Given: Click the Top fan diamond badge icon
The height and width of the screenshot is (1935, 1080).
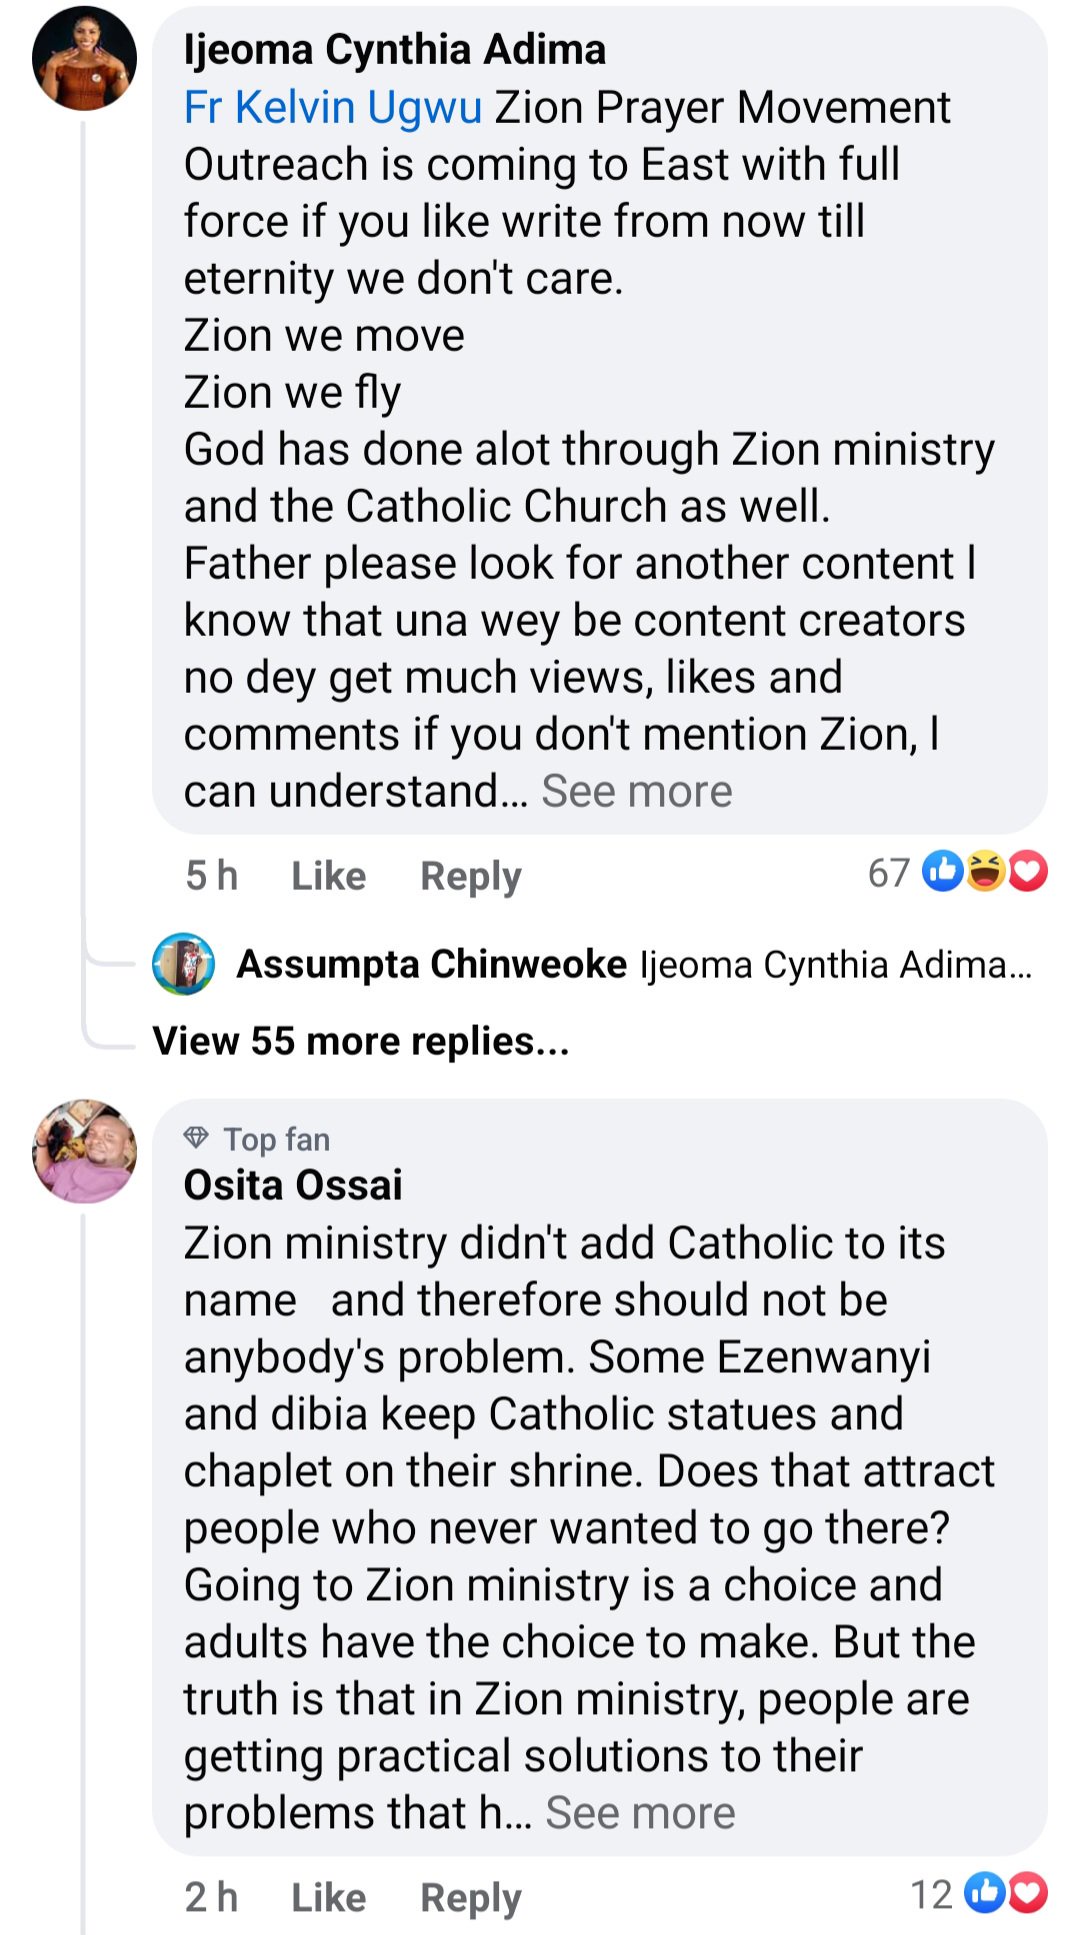Looking at the screenshot, I should click(x=196, y=1138).
